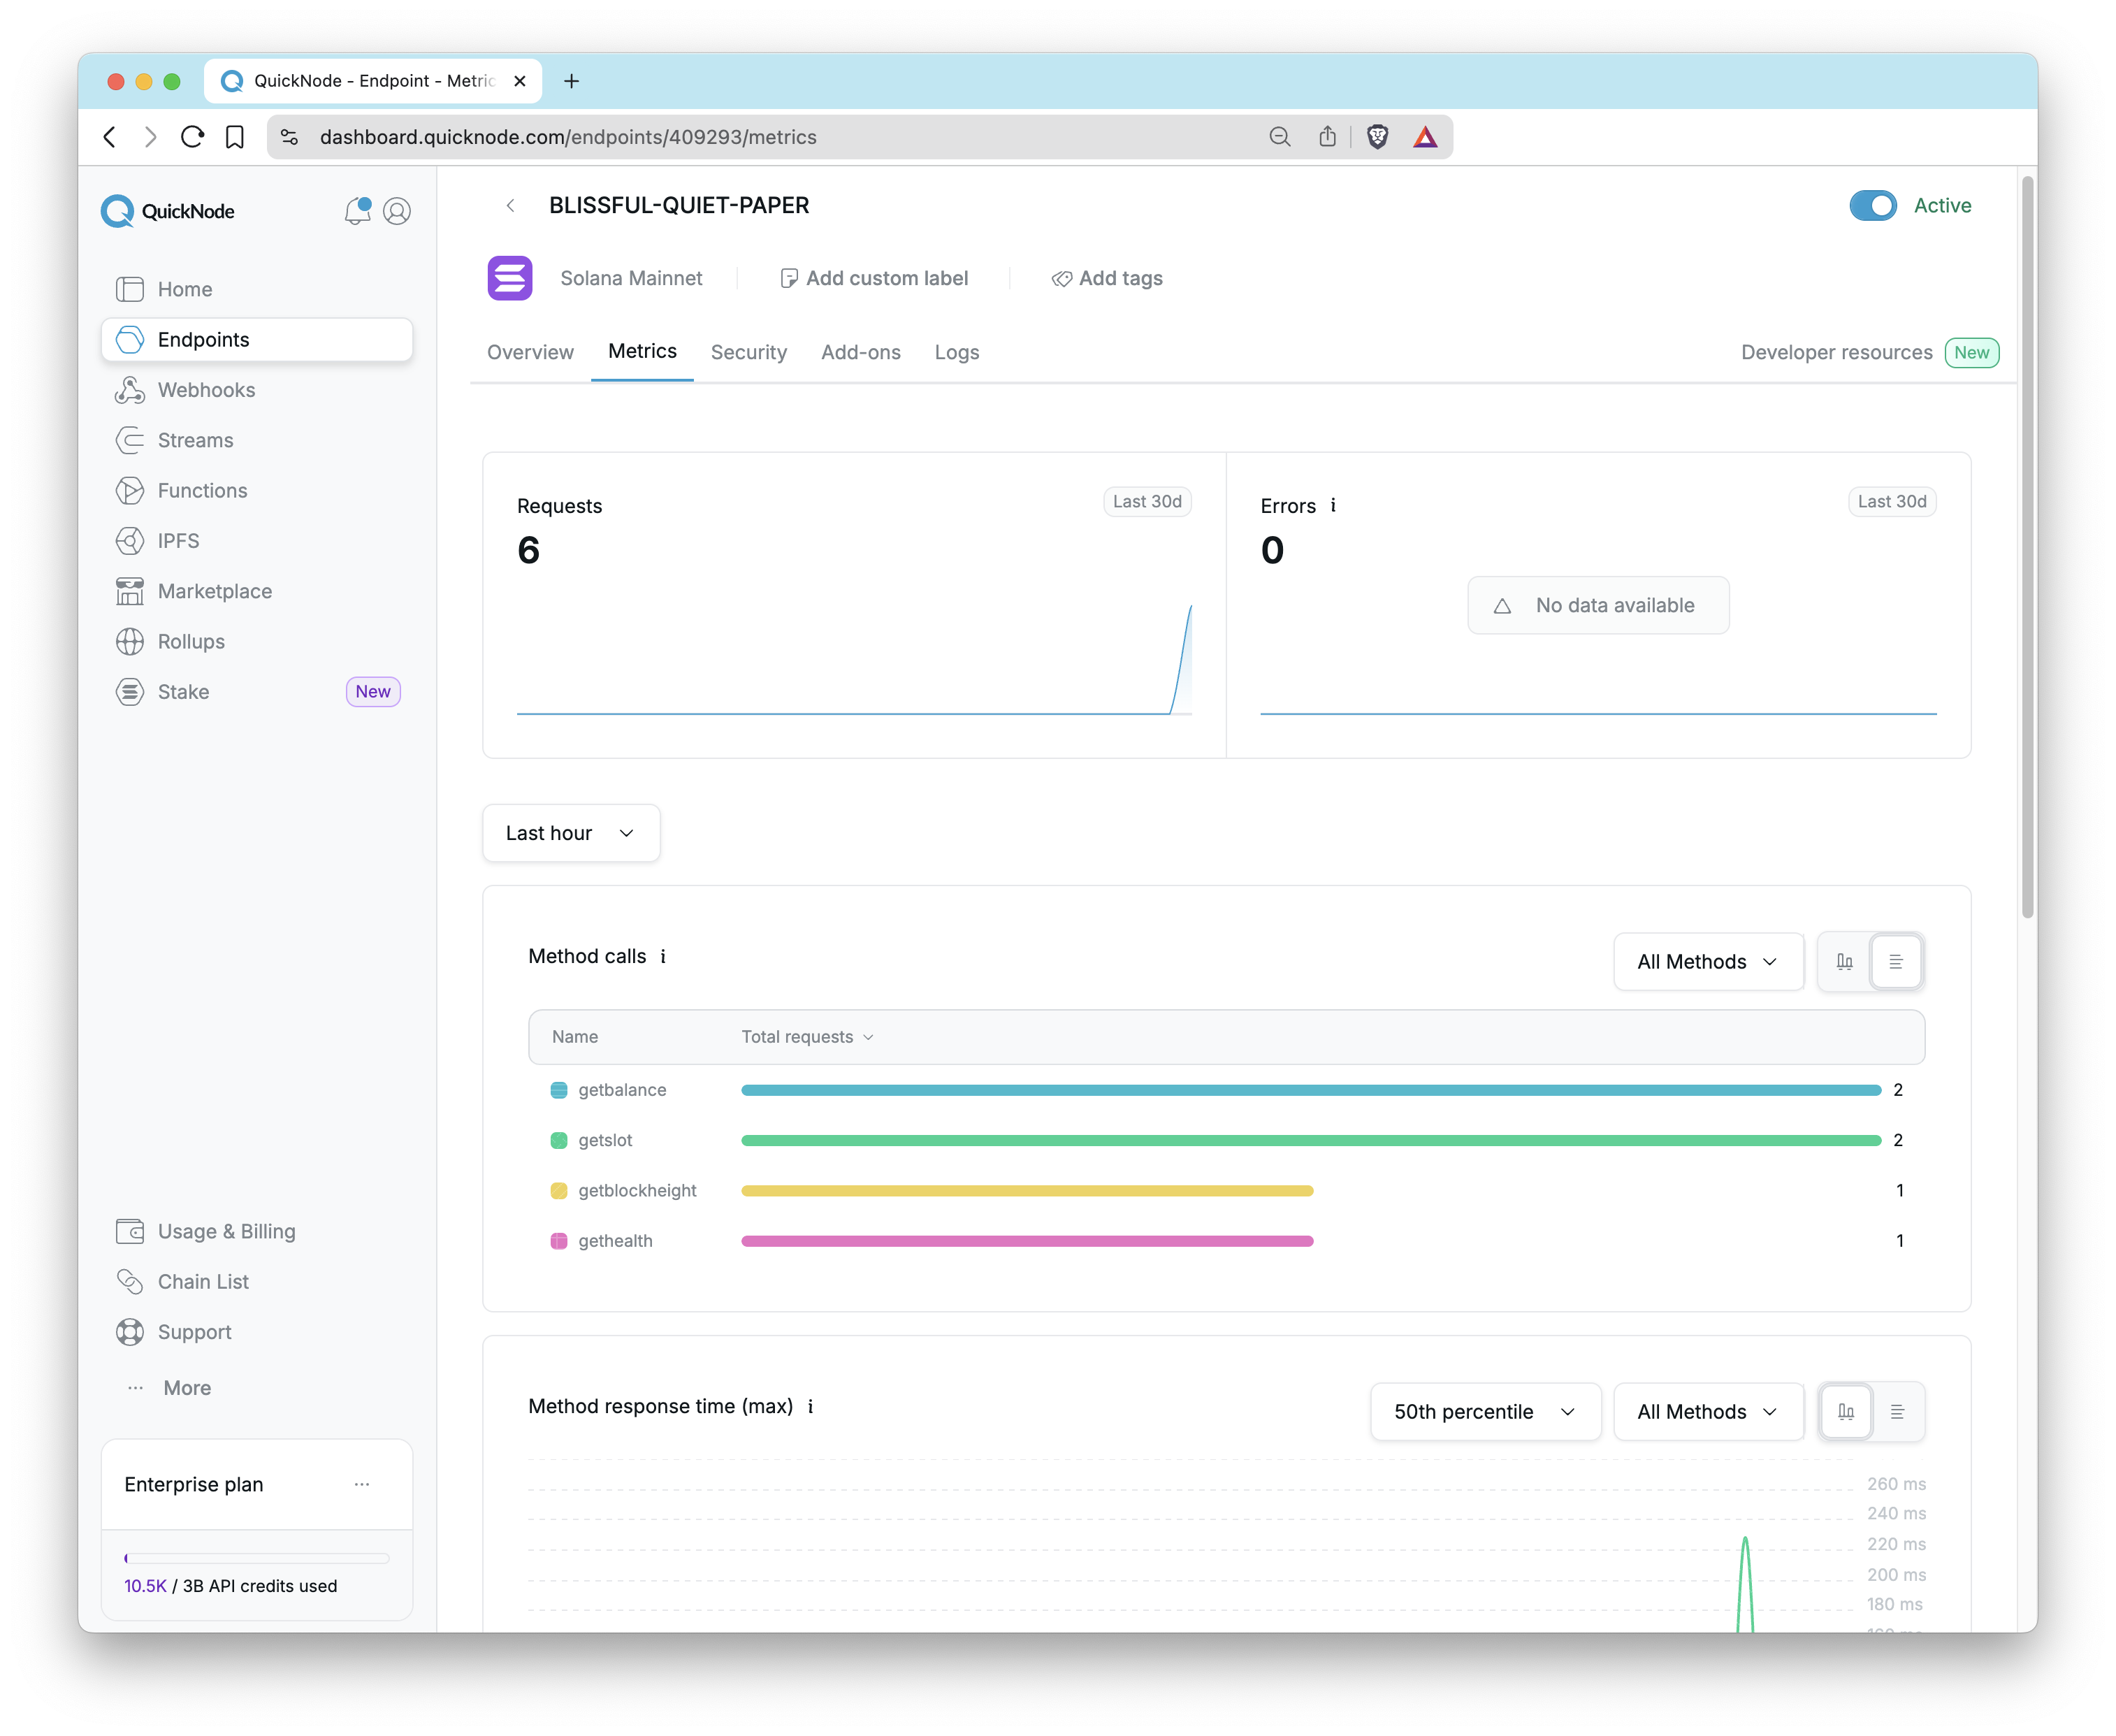Toggle the endpoint Active switch
The height and width of the screenshot is (1736, 2116).
tap(1872, 205)
